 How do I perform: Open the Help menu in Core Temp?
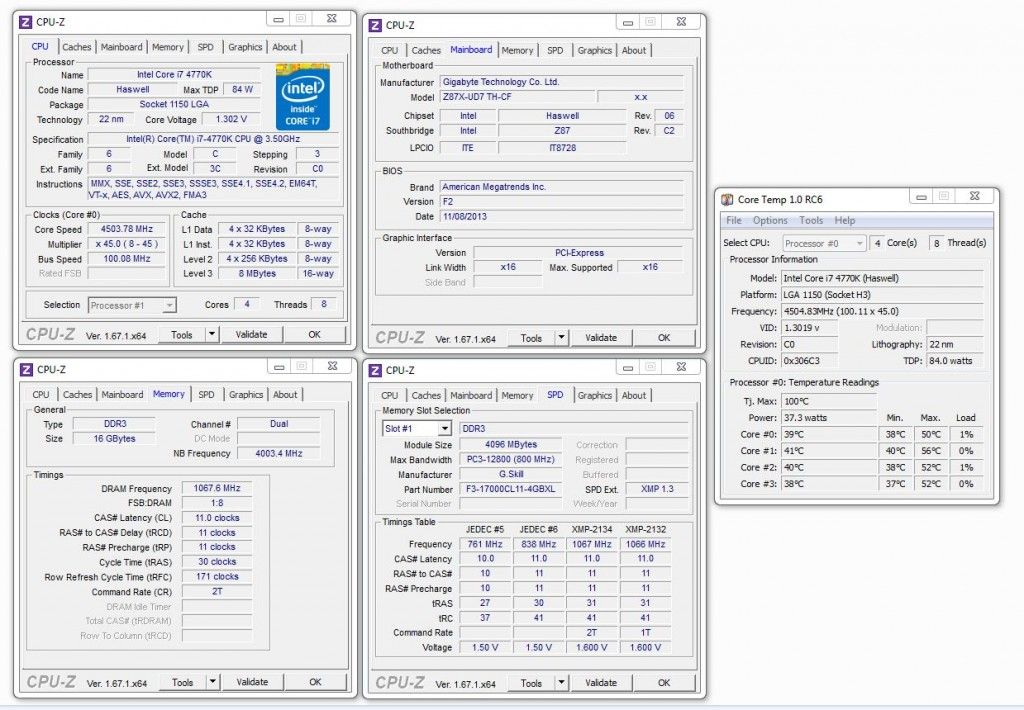click(844, 220)
